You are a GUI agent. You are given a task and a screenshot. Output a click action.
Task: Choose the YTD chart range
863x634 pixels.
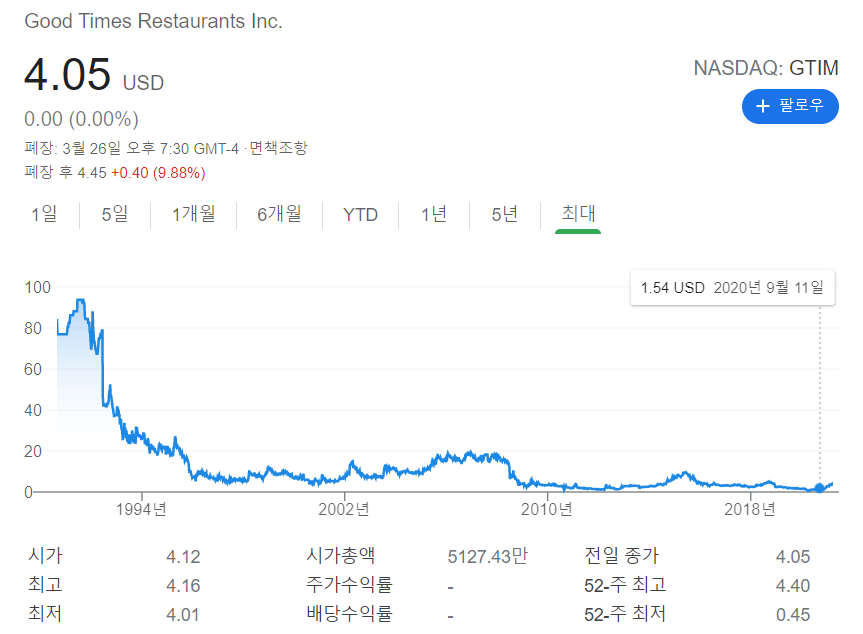361,215
